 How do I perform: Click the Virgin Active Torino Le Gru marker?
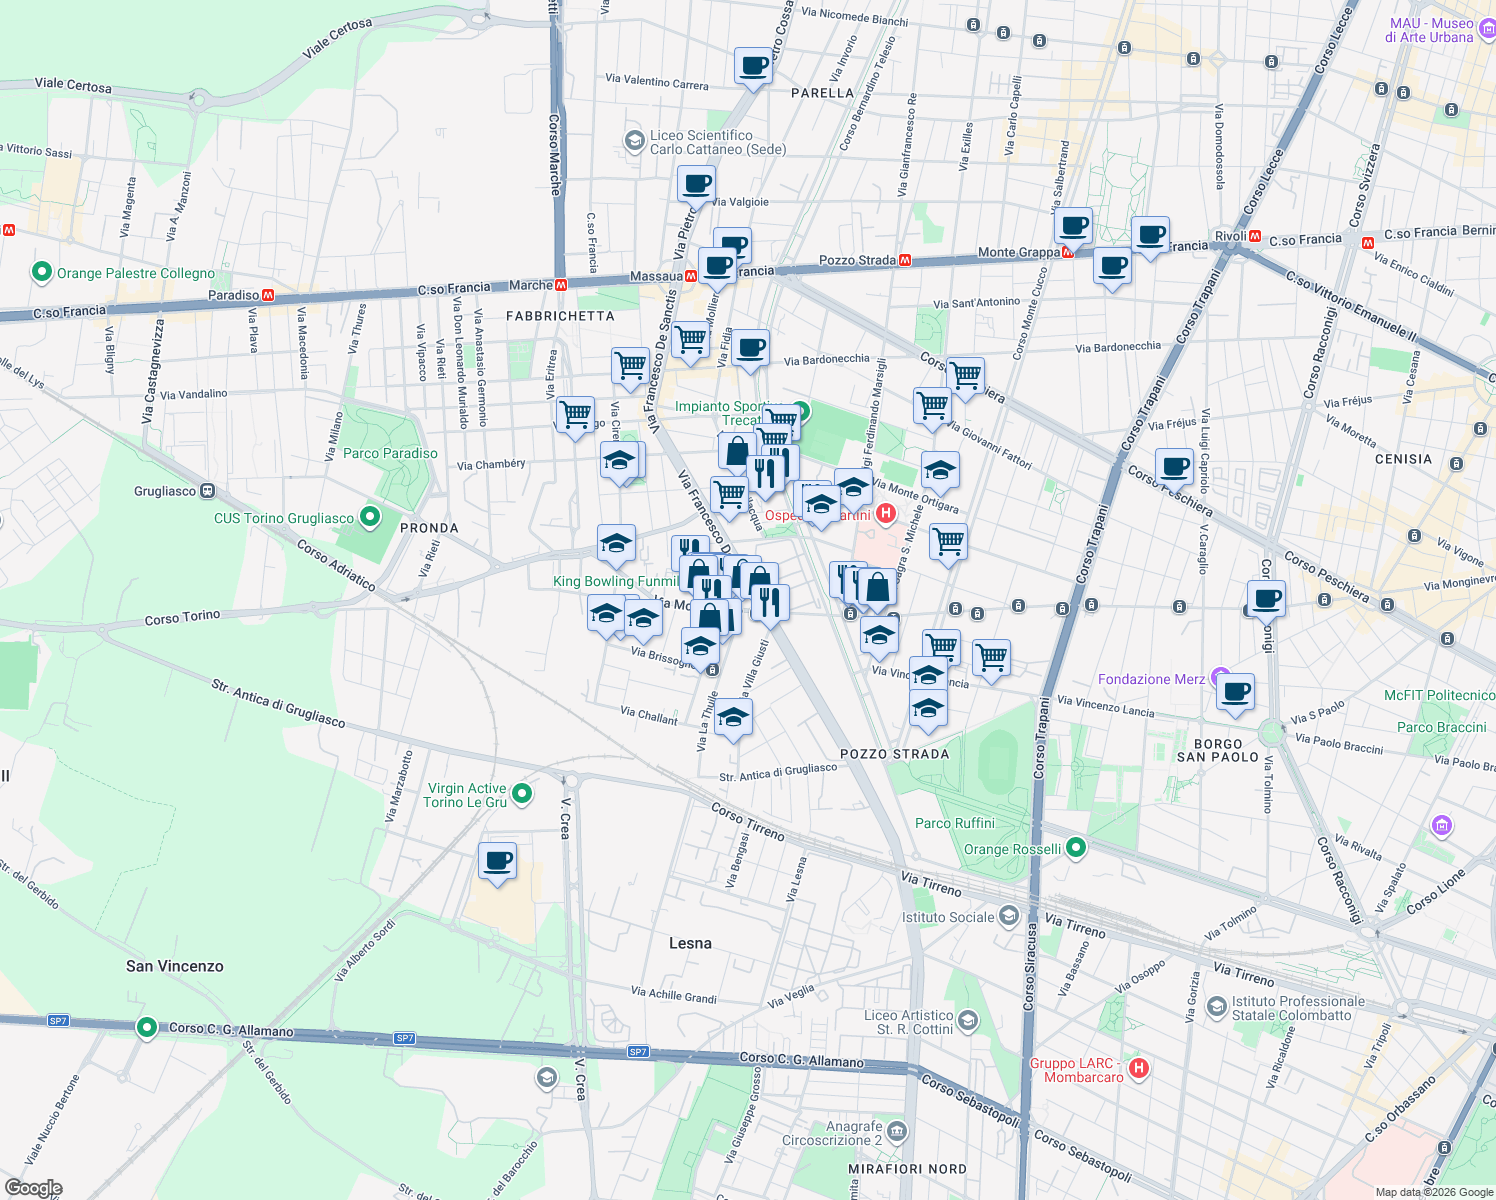pos(522,791)
